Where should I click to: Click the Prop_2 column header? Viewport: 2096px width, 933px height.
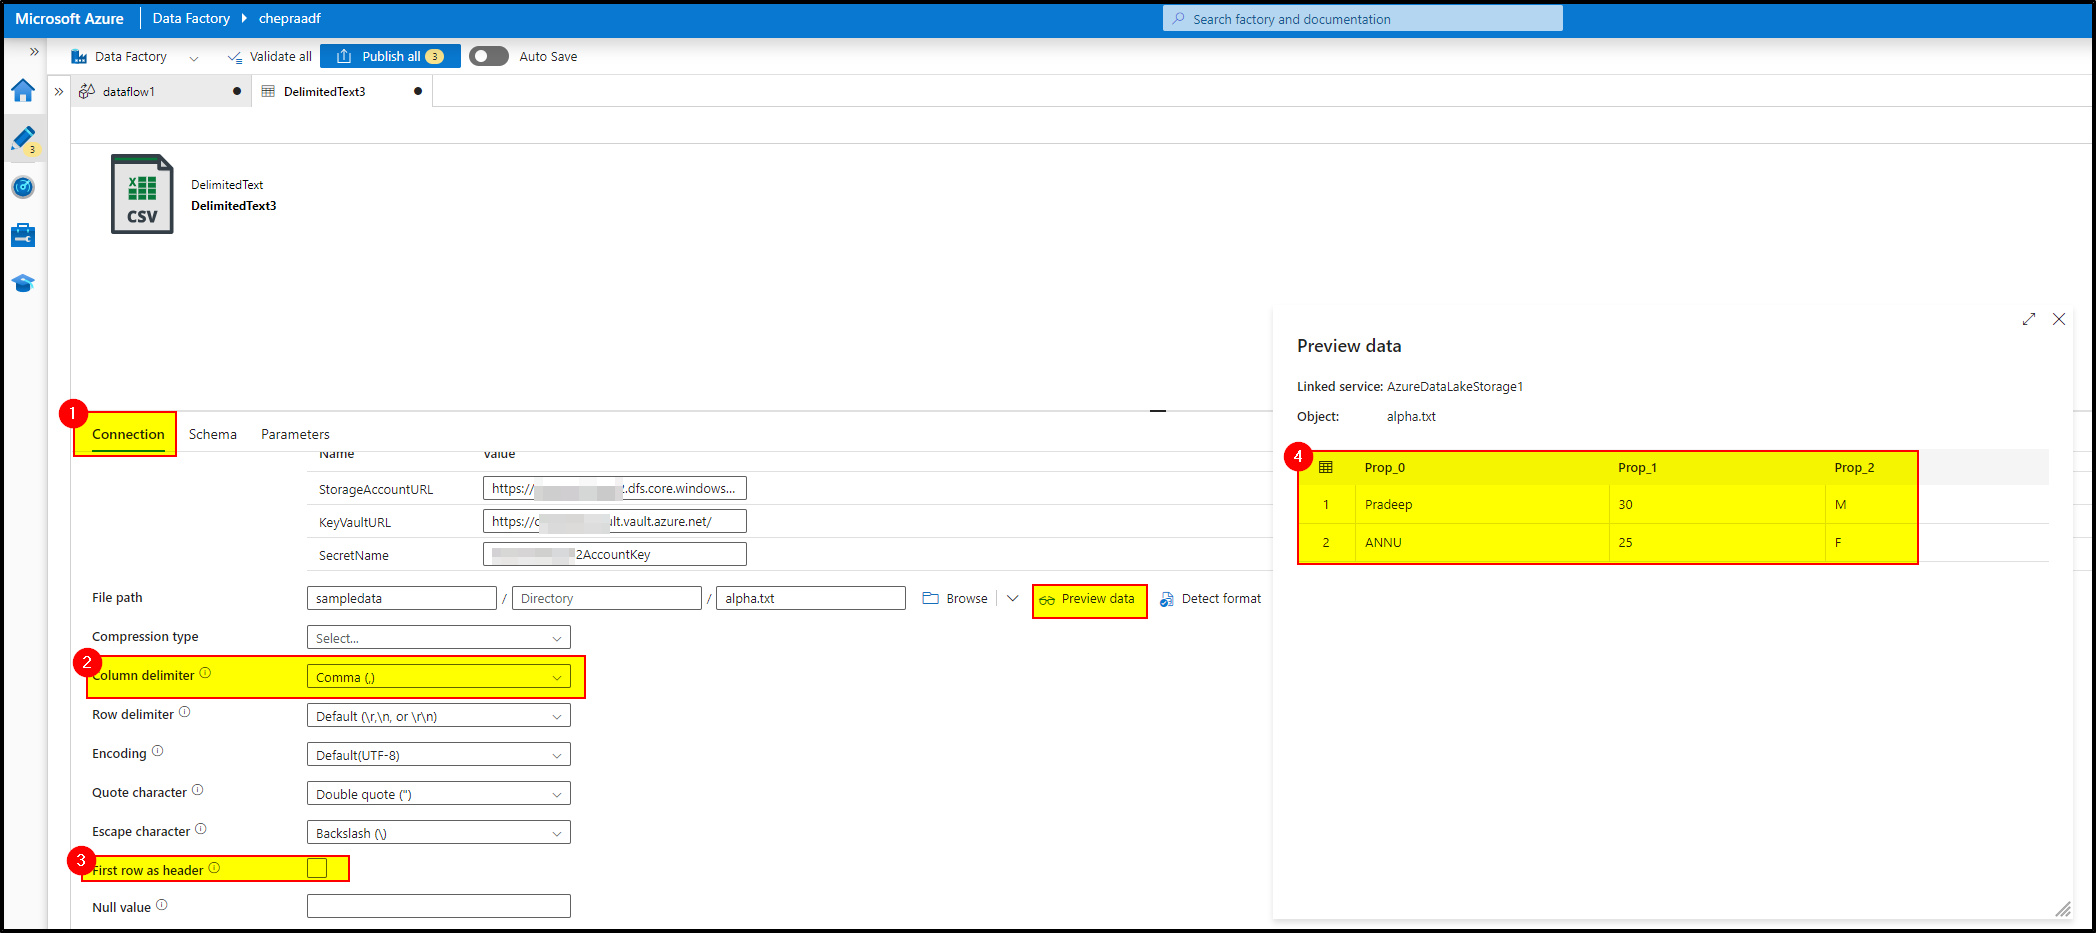(1854, 467)
